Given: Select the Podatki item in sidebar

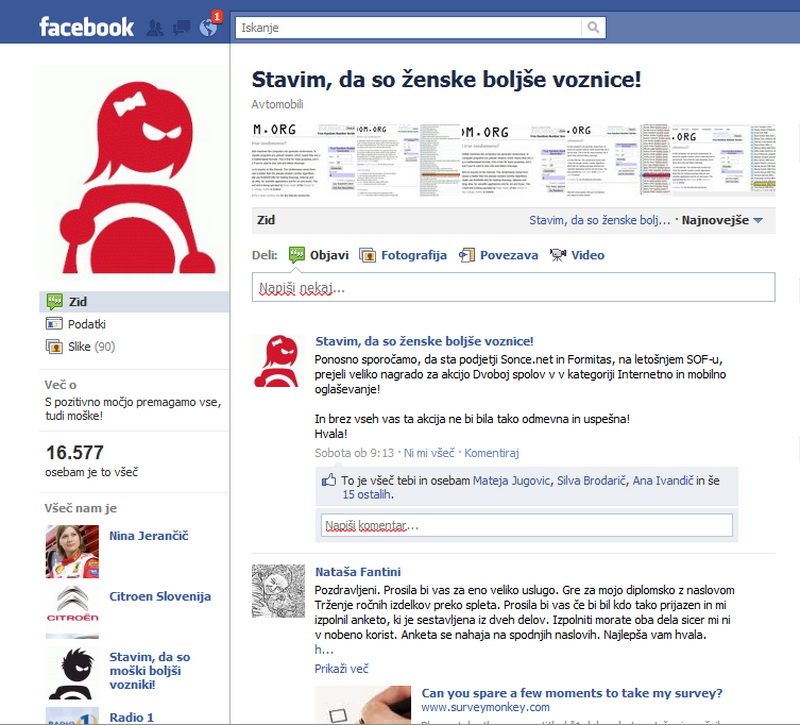Looking at the screenshot, I should pos(134,324).
